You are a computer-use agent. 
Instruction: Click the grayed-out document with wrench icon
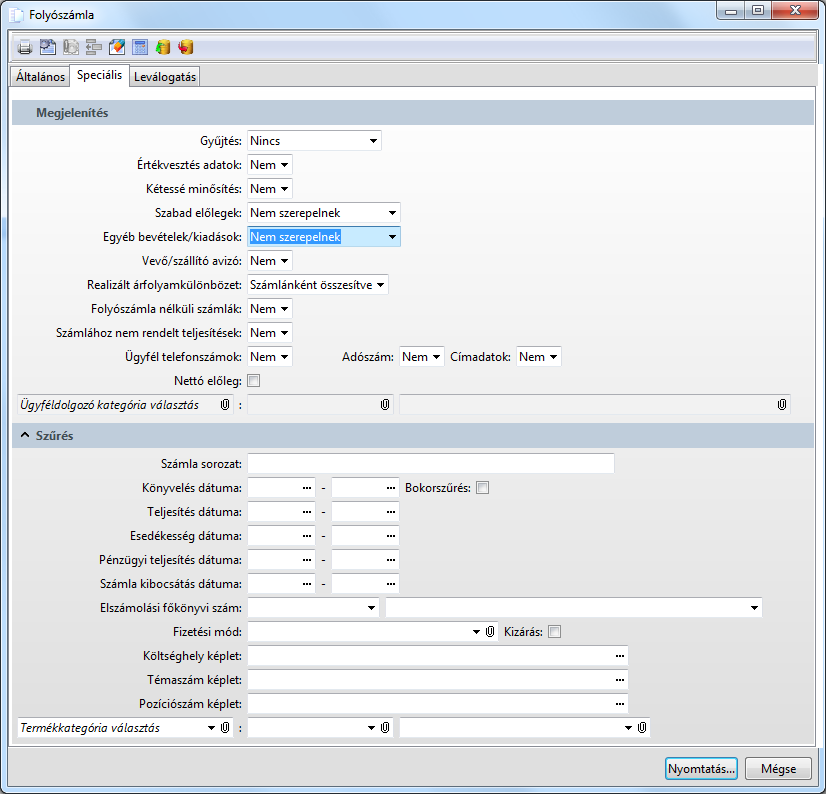[x=71, y=47]
